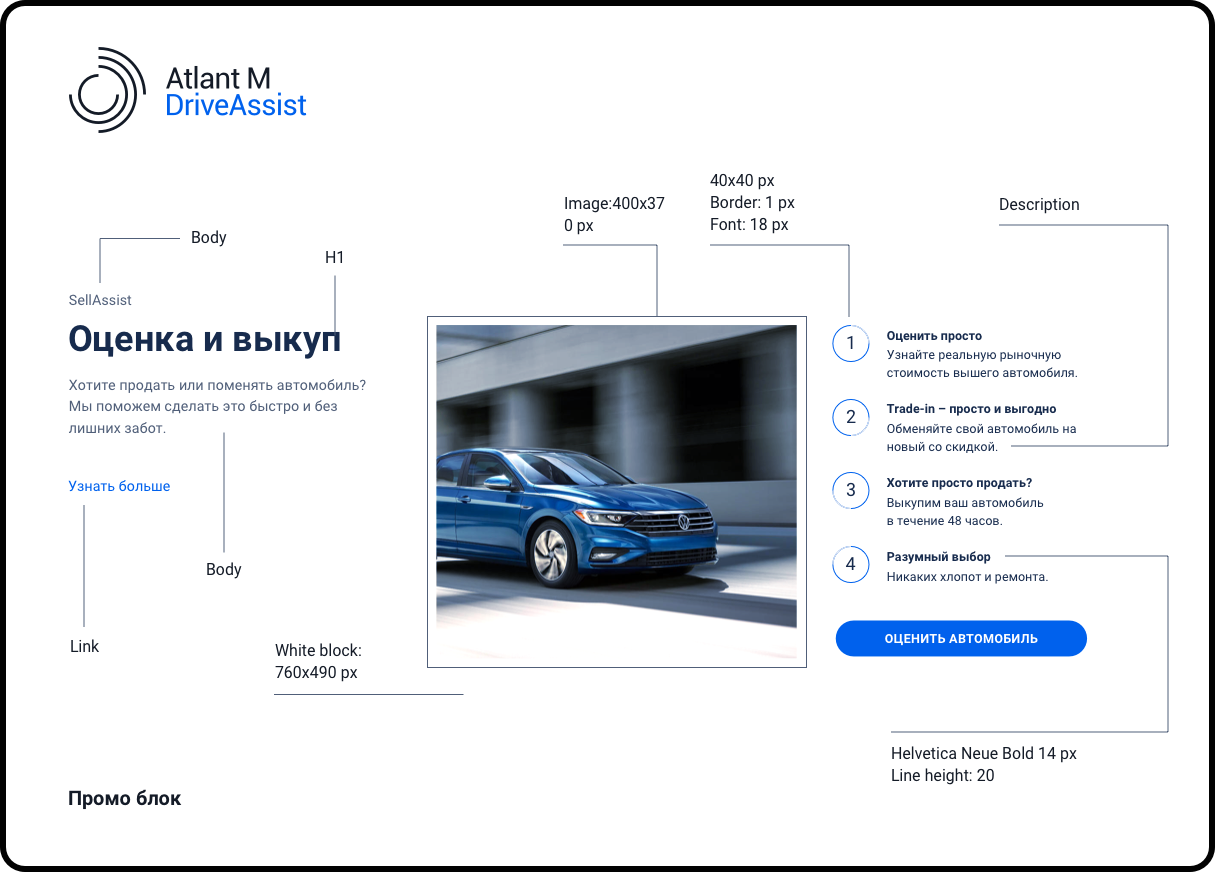Click the Trade-in – просто и выгодно title

click(x=971, y=409)
